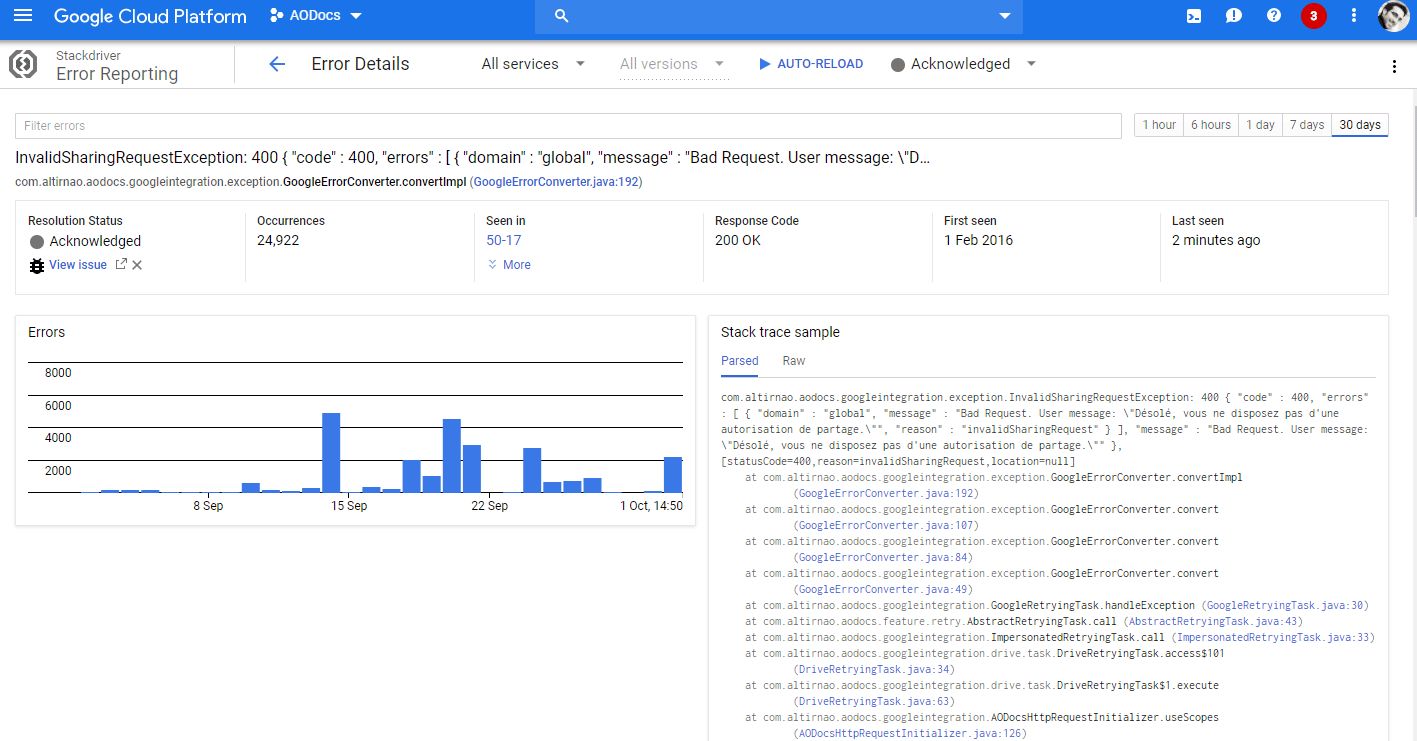Click the First seen date 1 Feb 2016
The image size is (1417, 741).
pos(978,241)
